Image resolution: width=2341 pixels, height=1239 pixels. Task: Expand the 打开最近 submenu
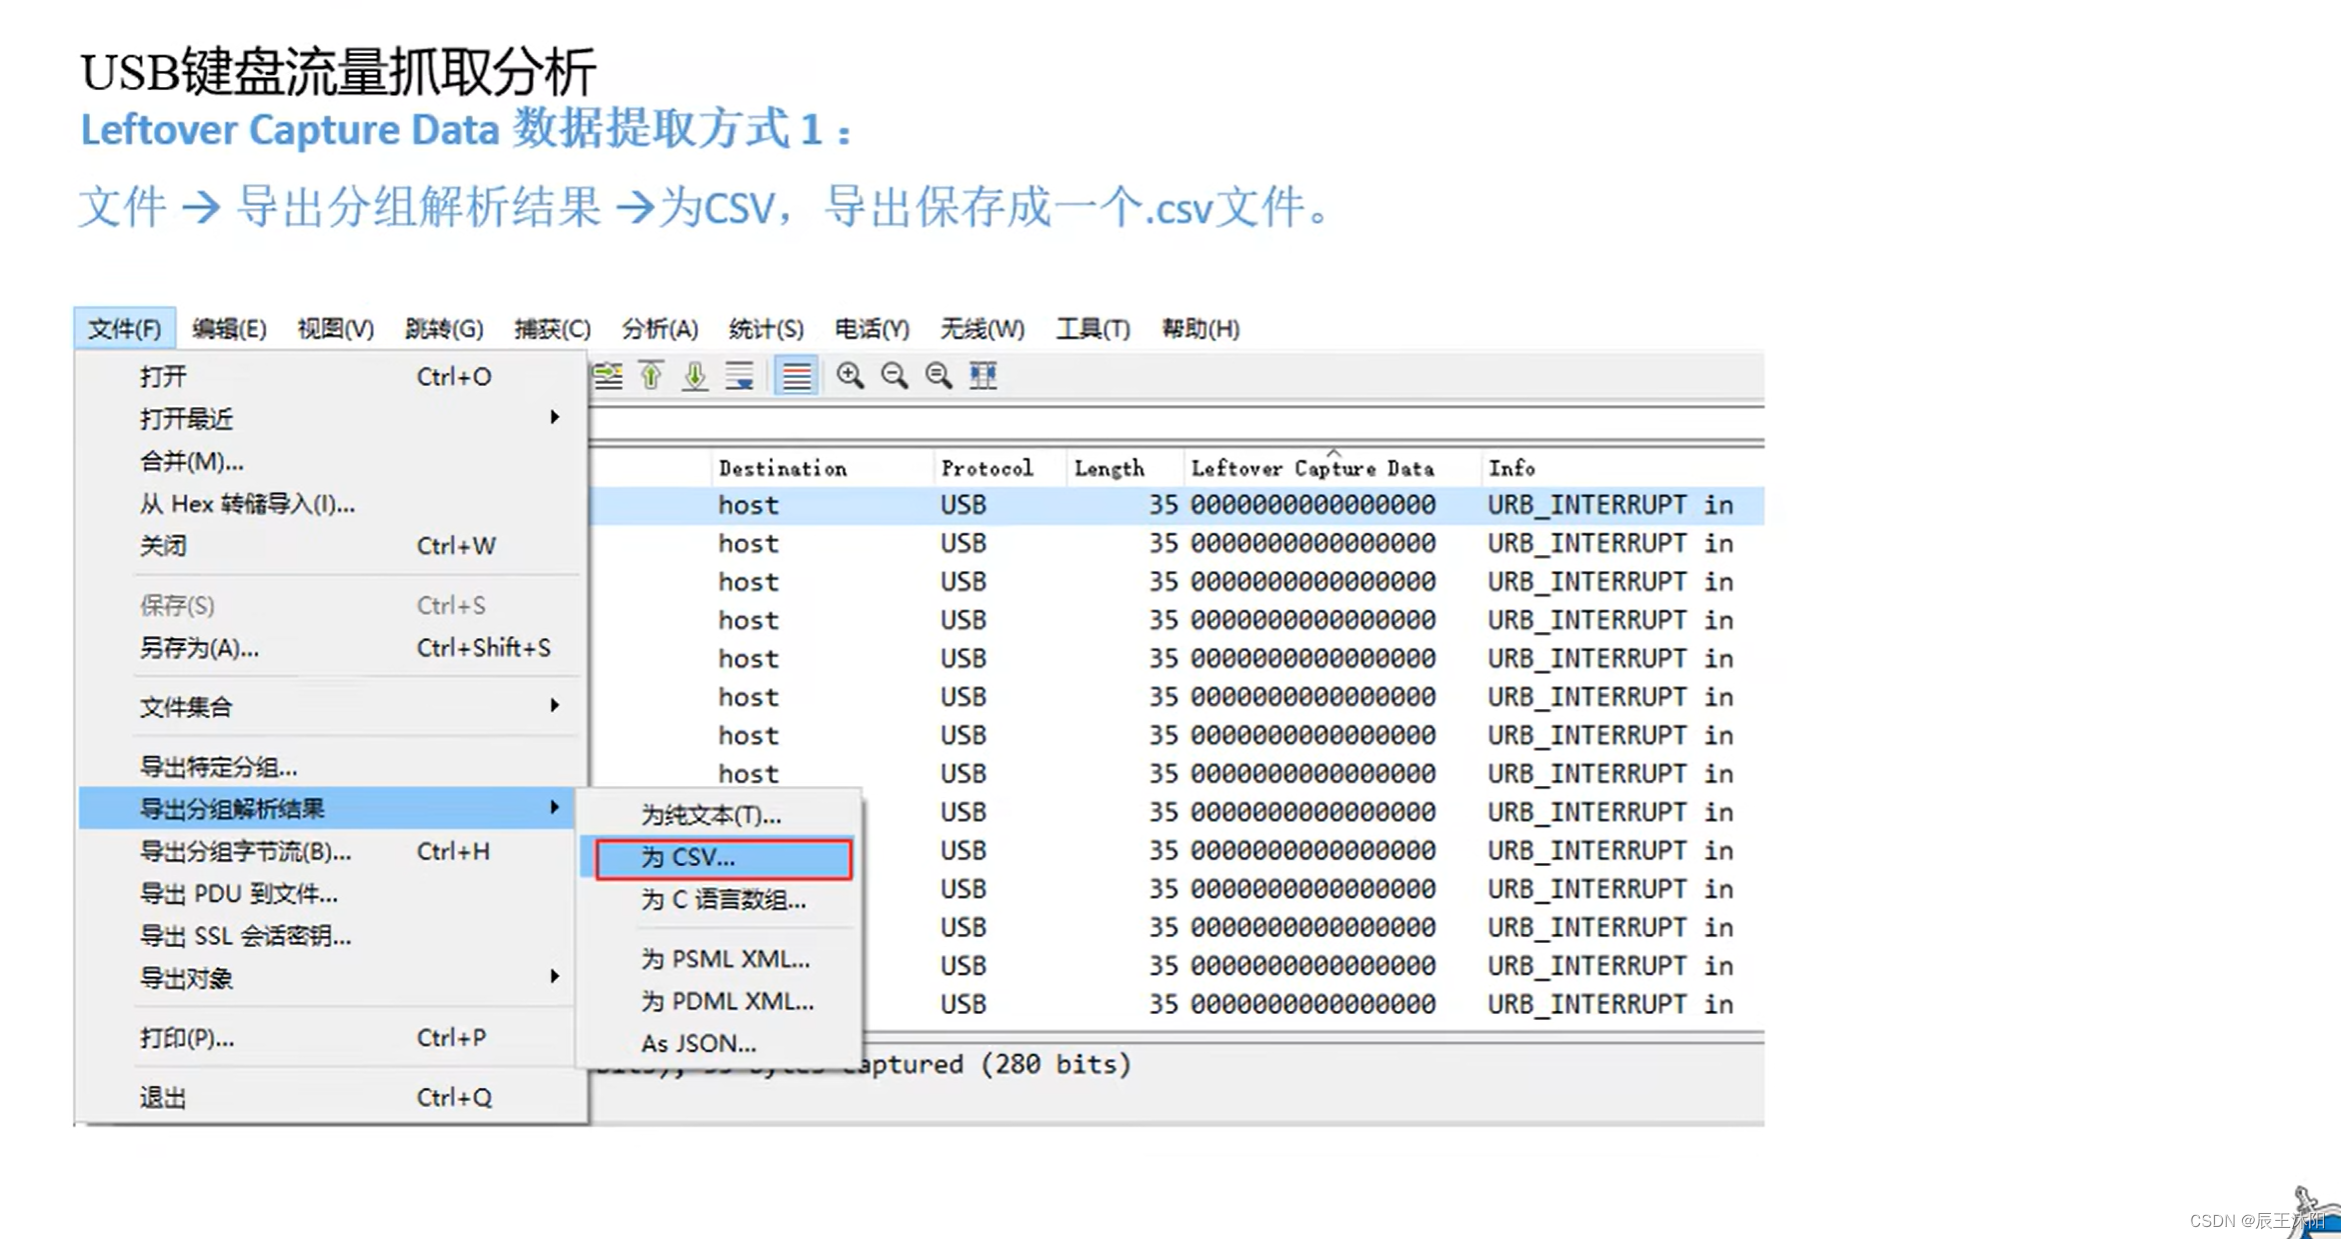point(330,419)
